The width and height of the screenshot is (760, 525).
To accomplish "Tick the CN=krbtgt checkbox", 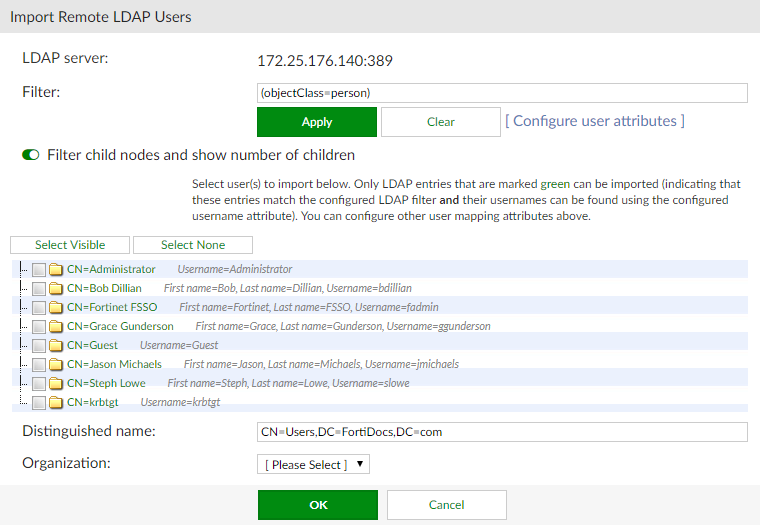I will click(x=39, y=403).
